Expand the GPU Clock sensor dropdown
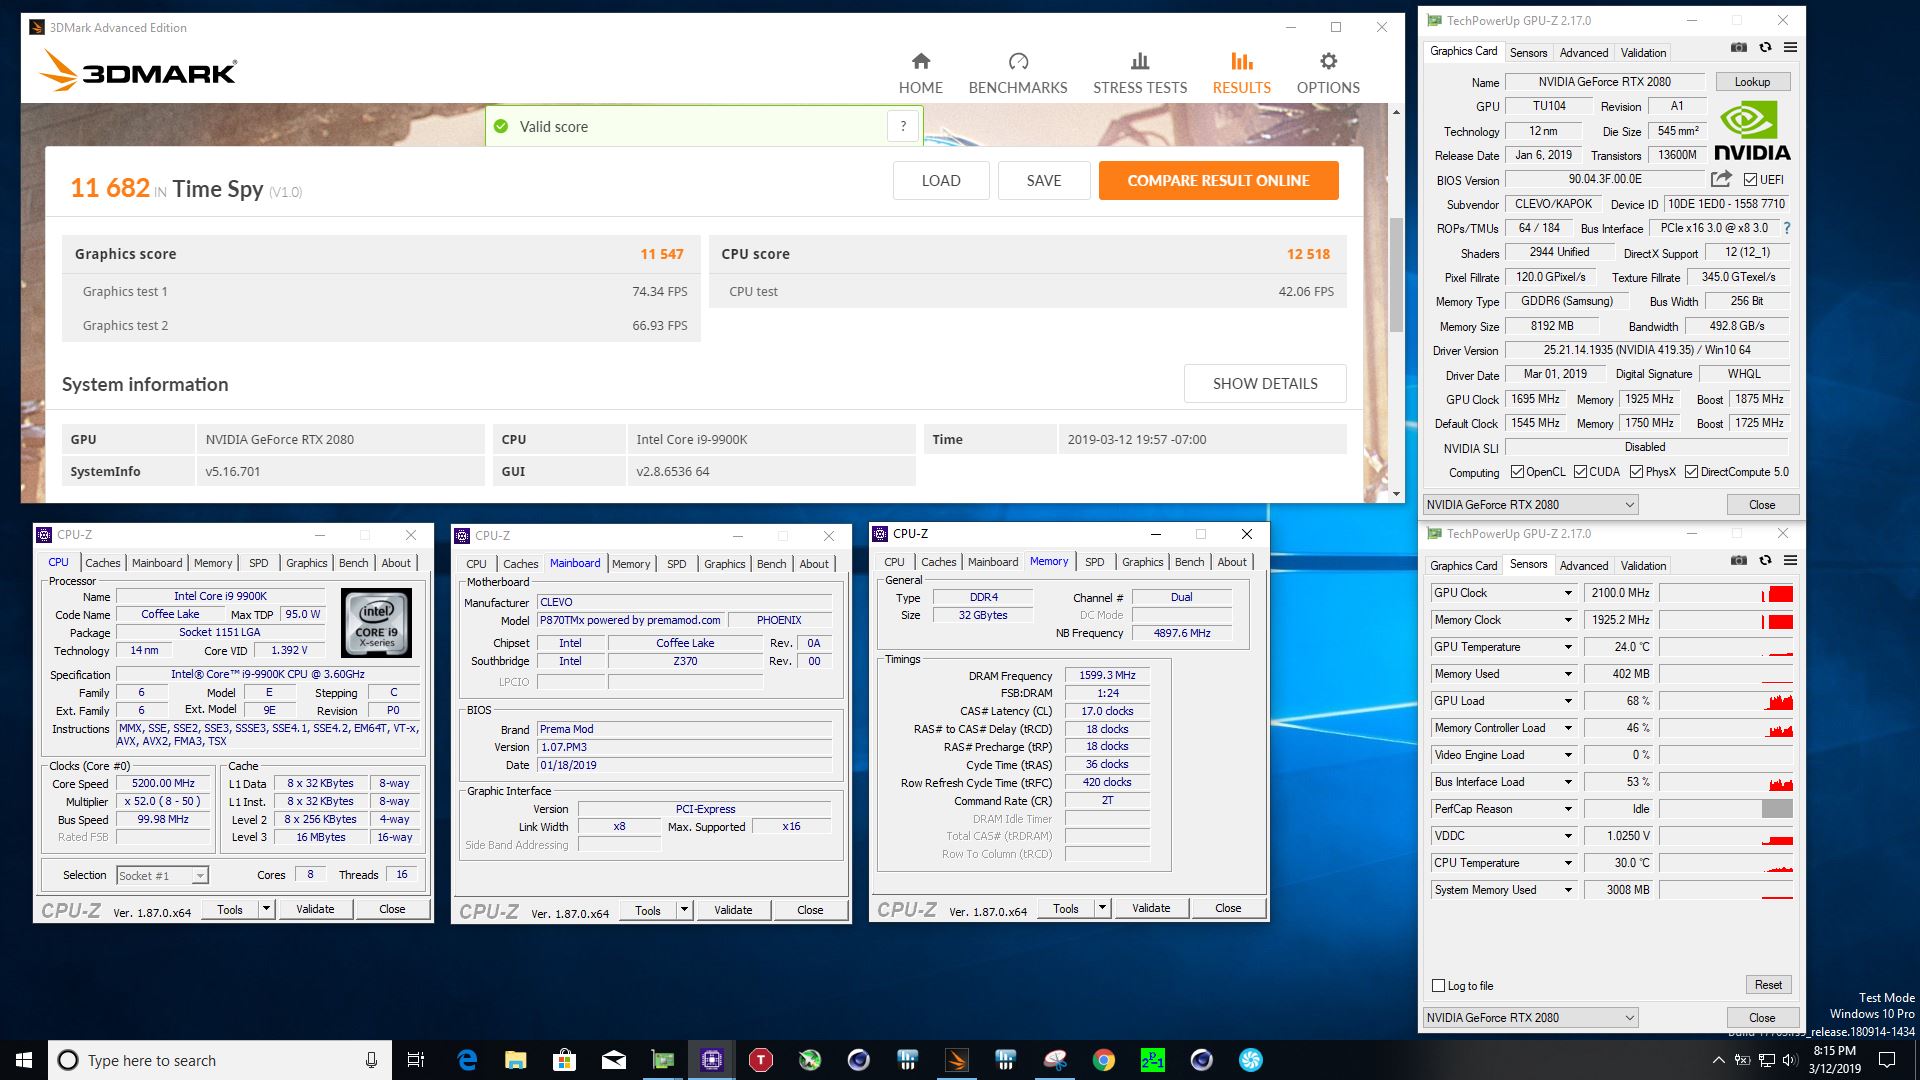1920x1080 pixels. point(1568,593)
